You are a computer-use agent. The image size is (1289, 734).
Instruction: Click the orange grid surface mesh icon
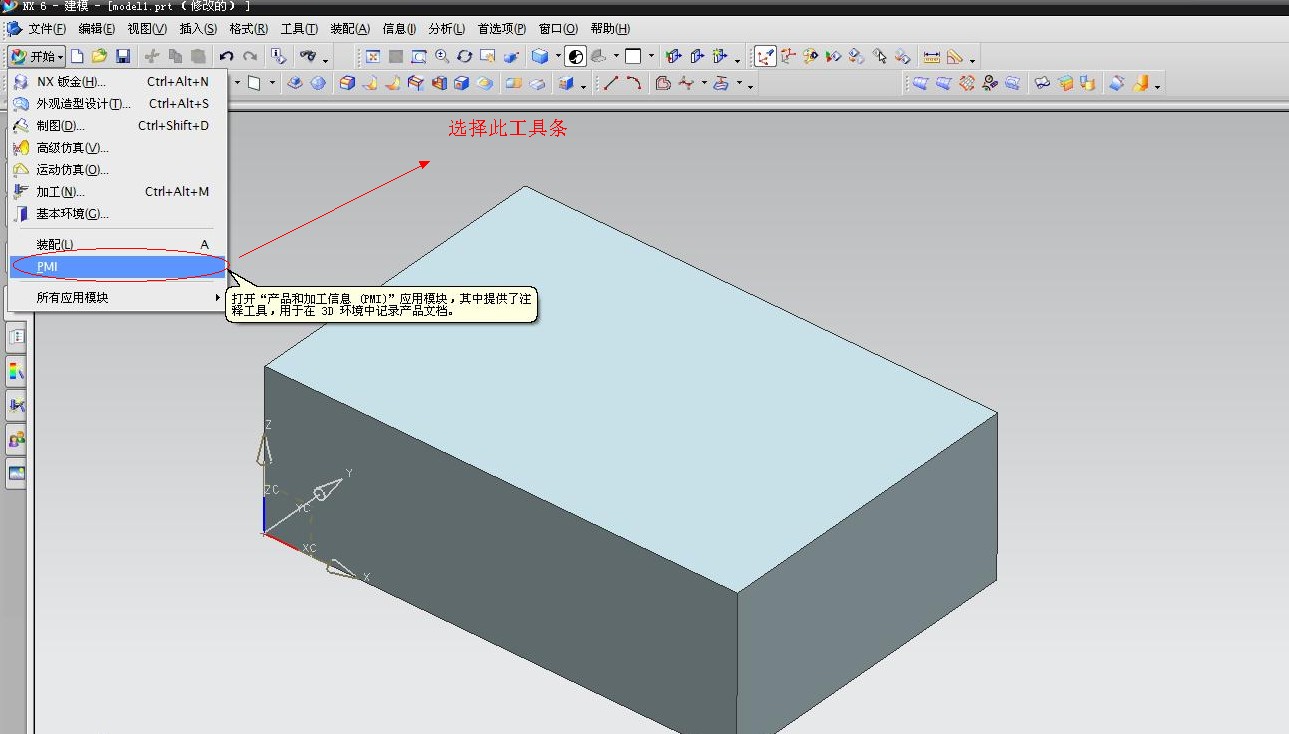(x=966, y=83)
